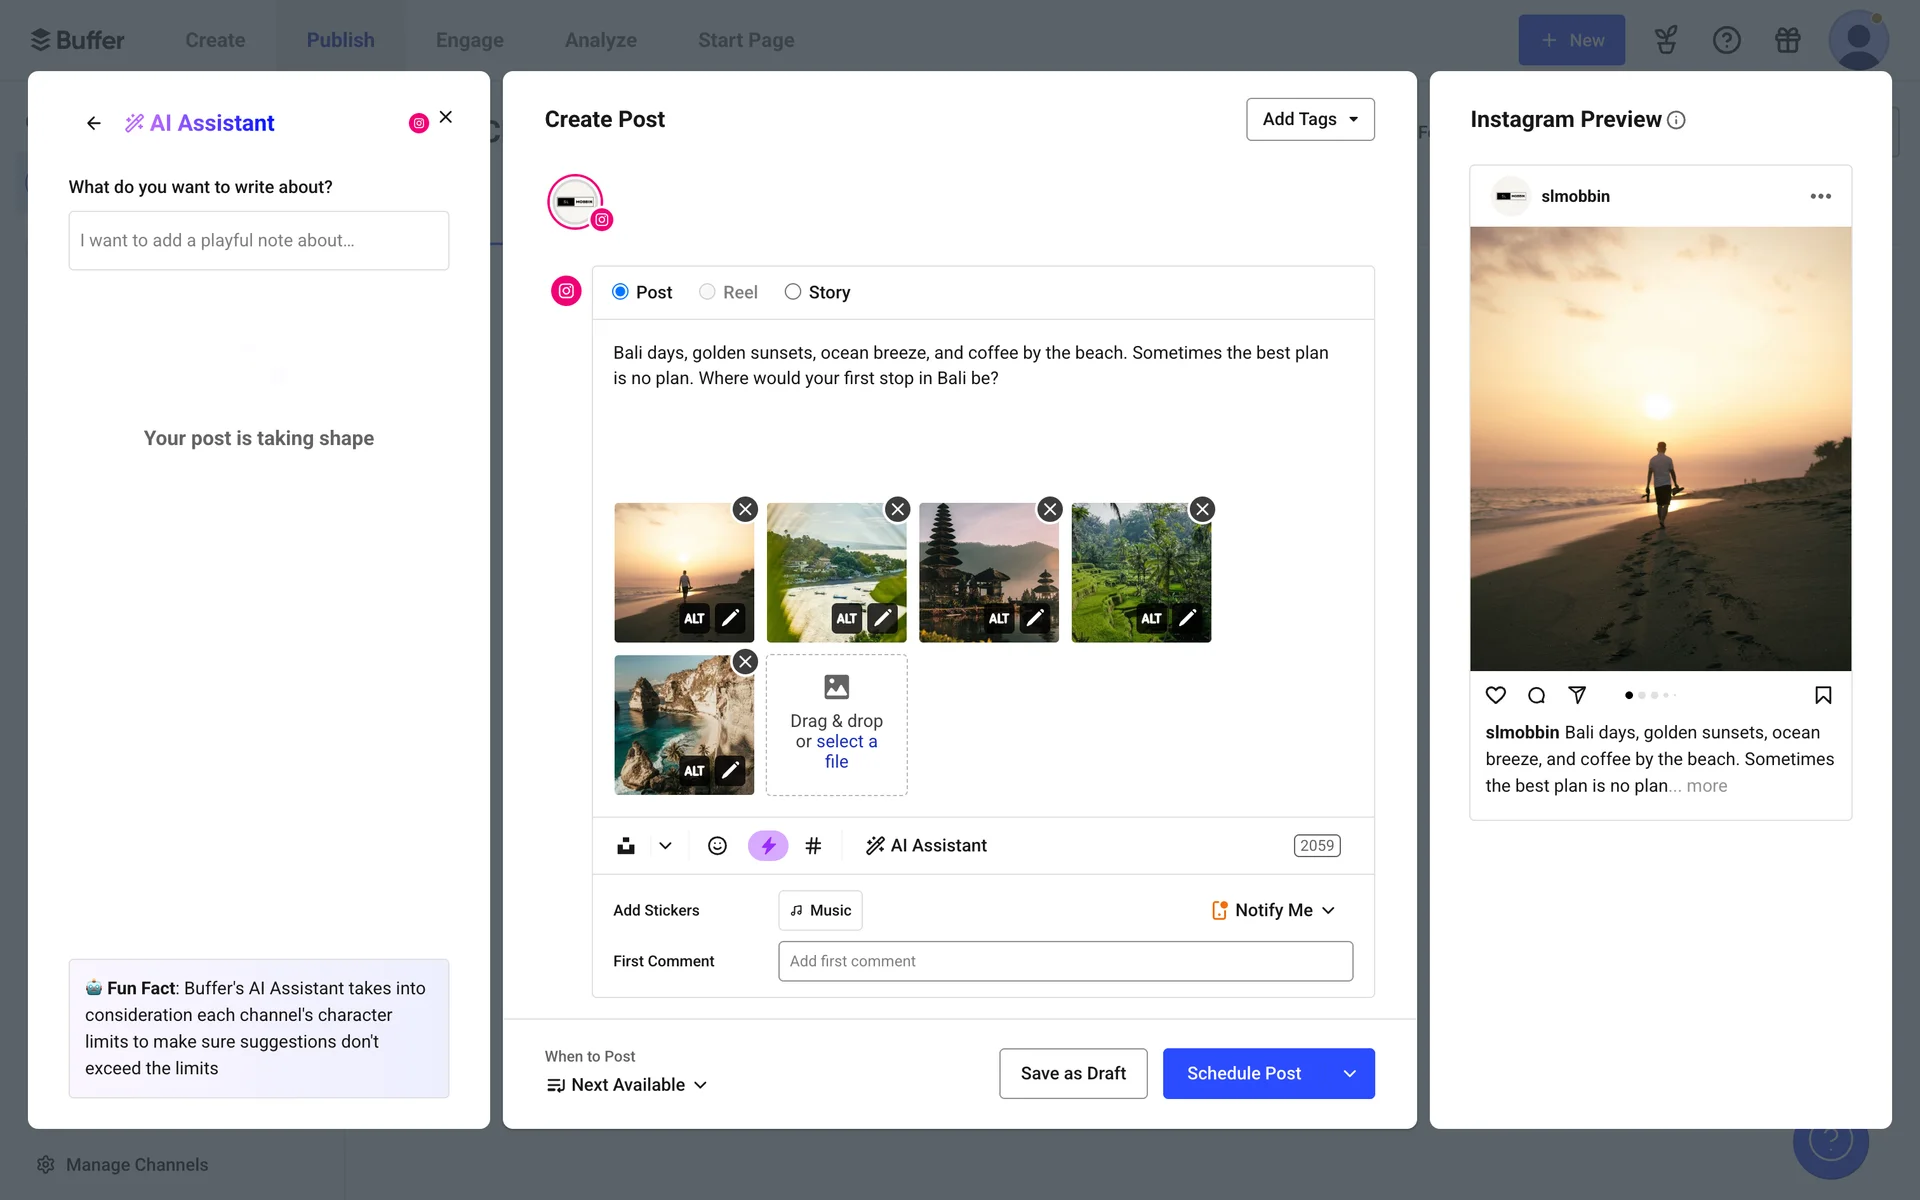This screenshot has width=1920, height=1200.
Task: Select the Post radio option
Action: [621, 292]
